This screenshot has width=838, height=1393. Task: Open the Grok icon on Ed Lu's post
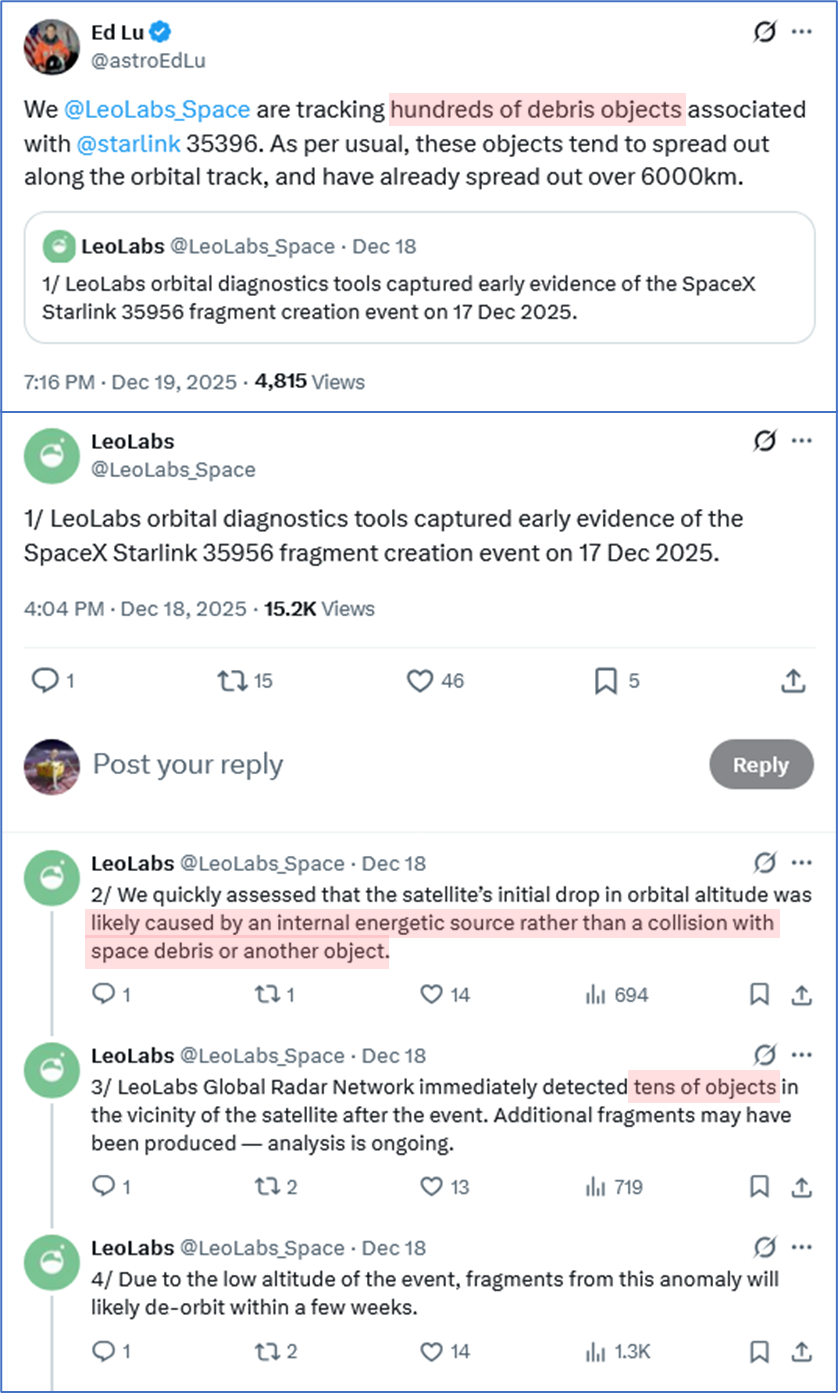(x=765, y=32)
